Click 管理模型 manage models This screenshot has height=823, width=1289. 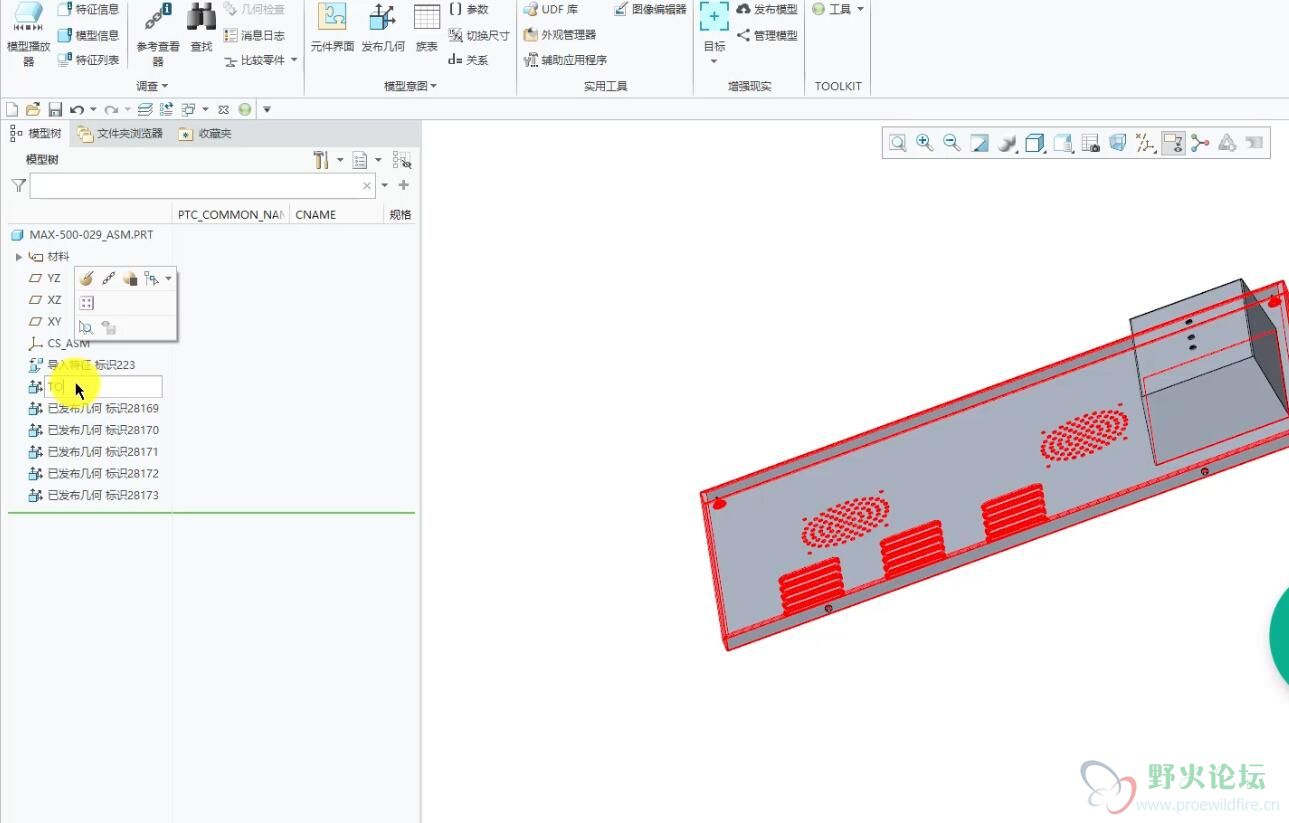pyautogui.click(x=767, y=35)
